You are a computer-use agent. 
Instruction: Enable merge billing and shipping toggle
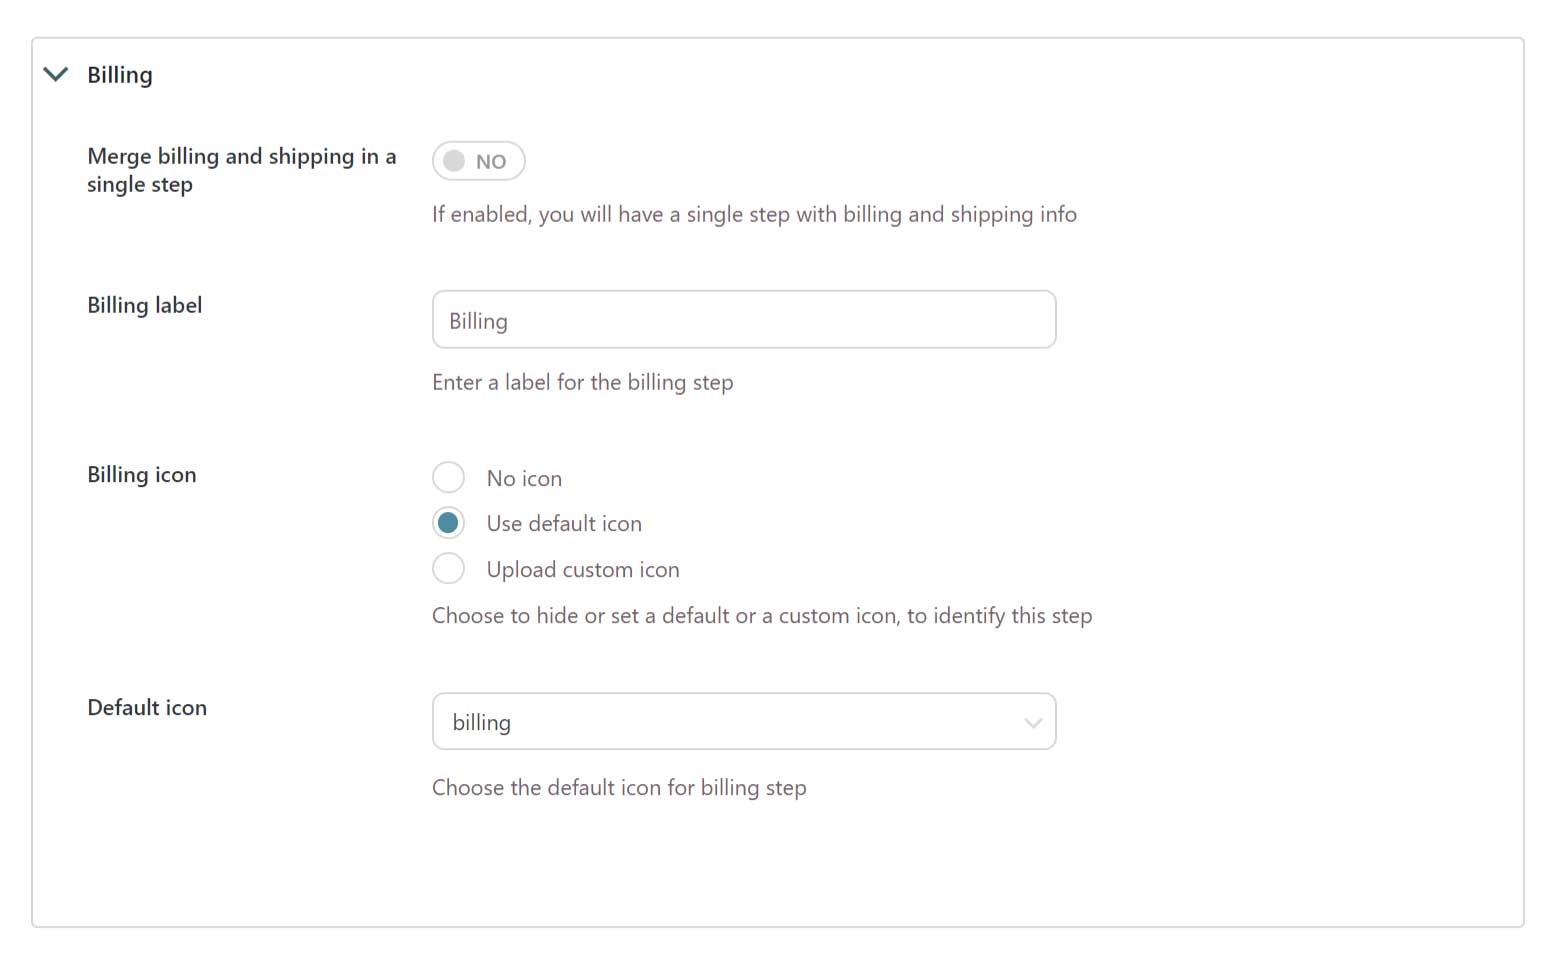click(477, 161)
